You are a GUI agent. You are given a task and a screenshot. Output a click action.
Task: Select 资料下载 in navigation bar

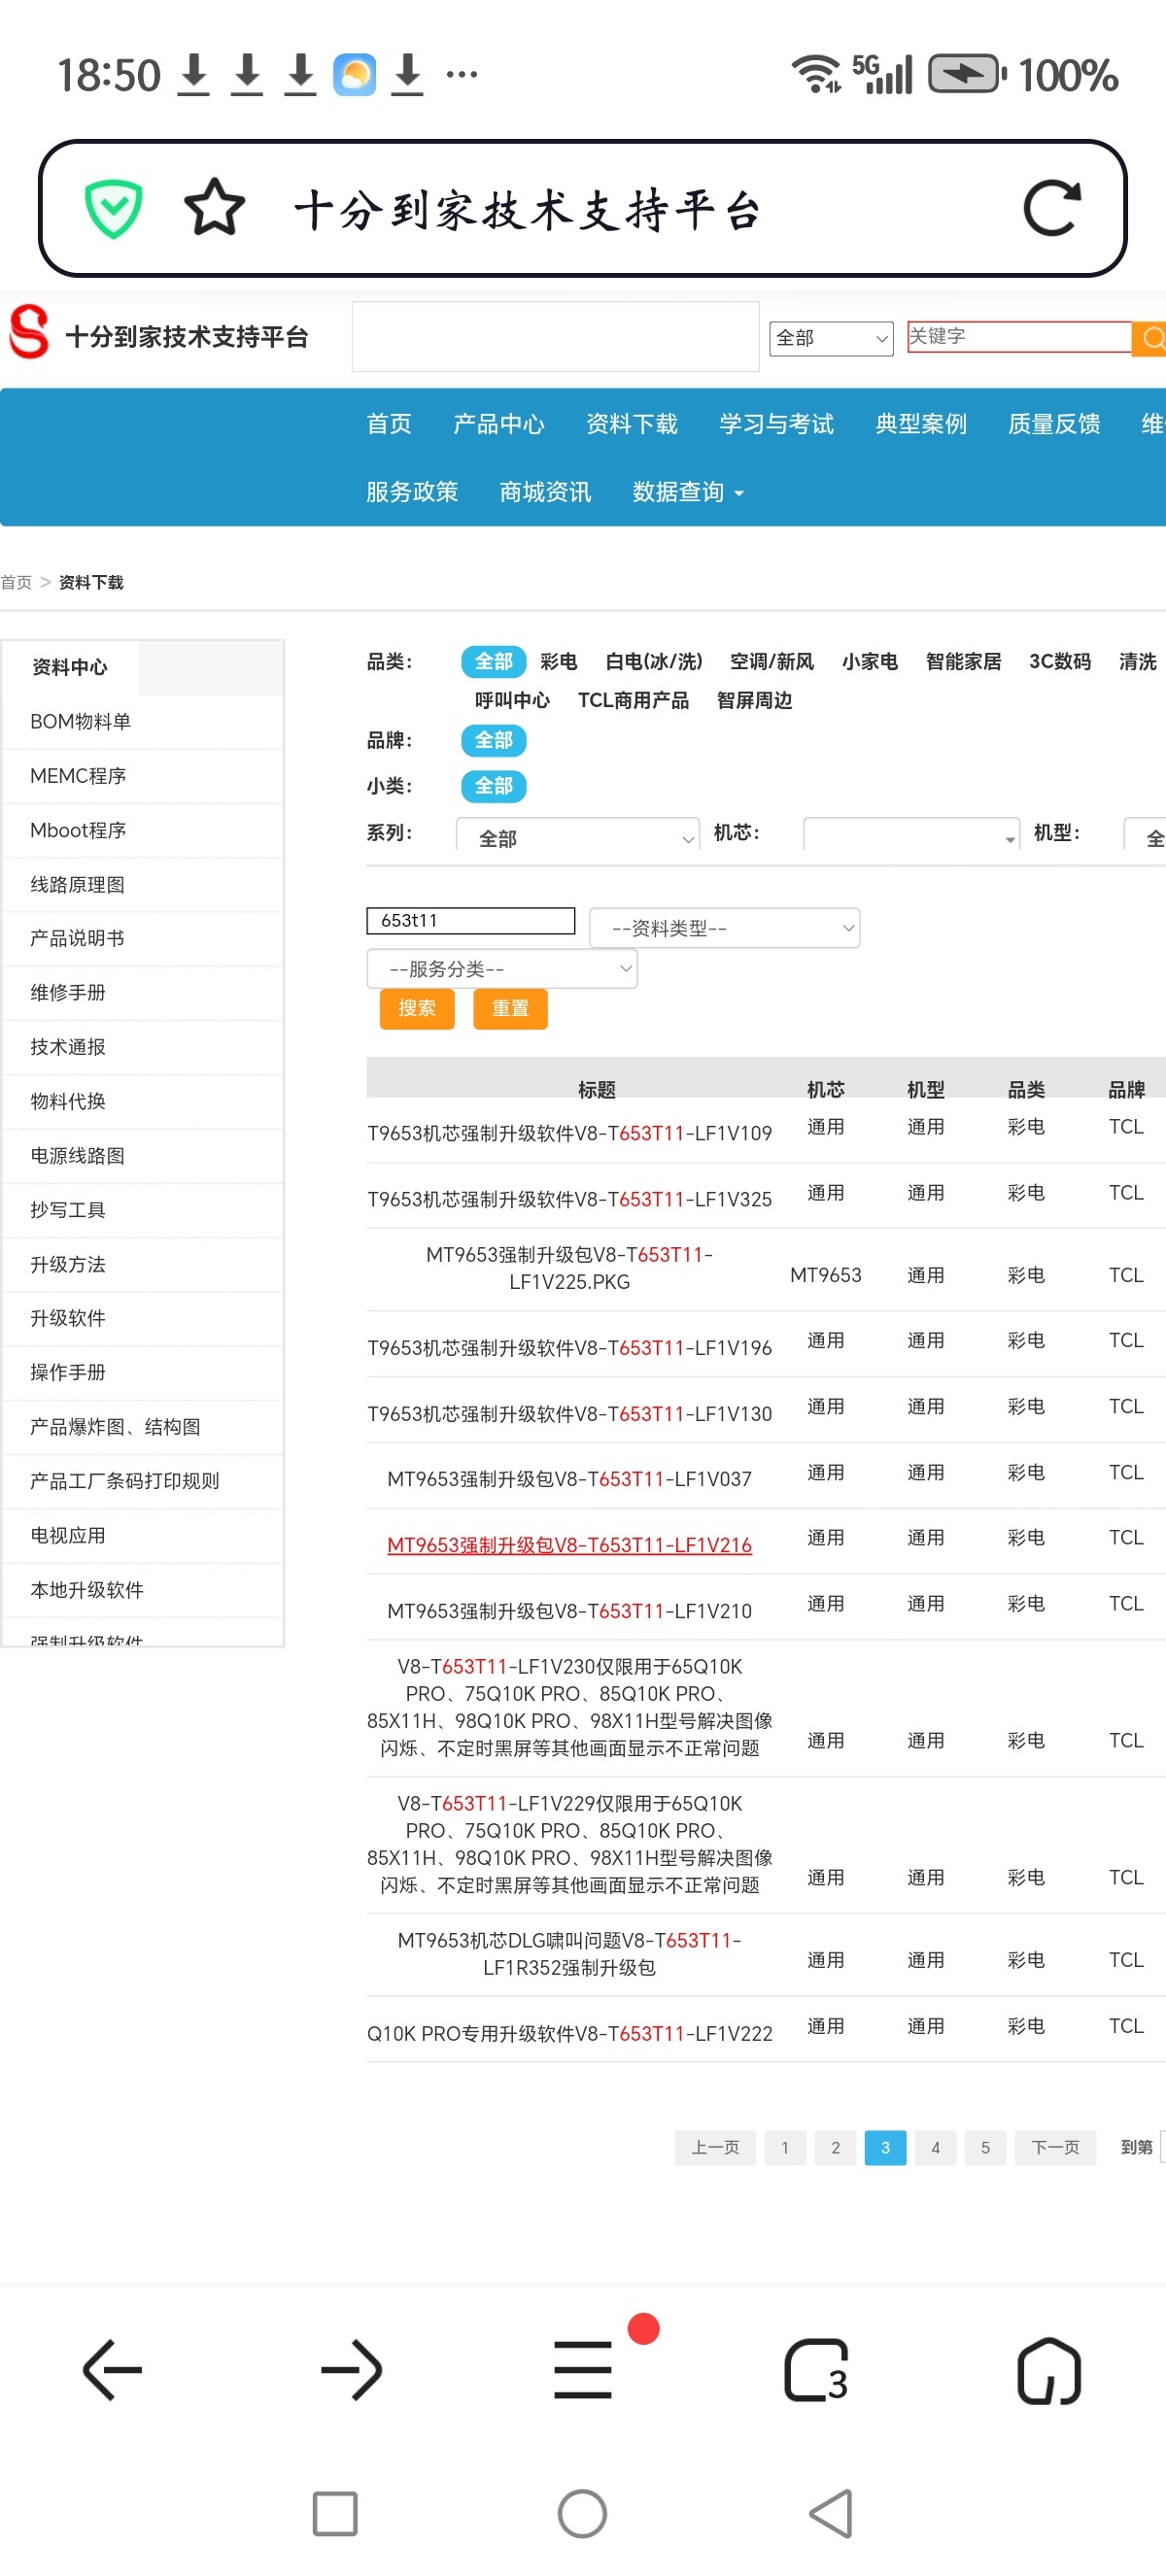click(x=632, y=424)
